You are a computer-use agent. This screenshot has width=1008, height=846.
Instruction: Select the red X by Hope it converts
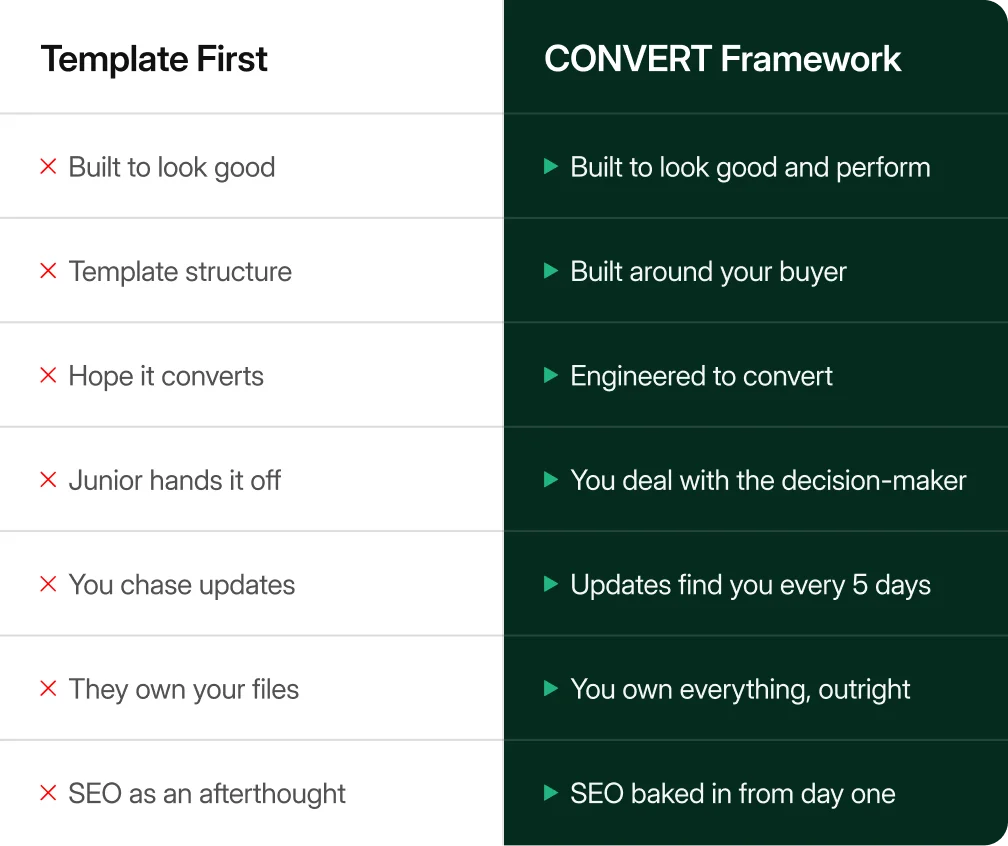(x=48, y=375)
